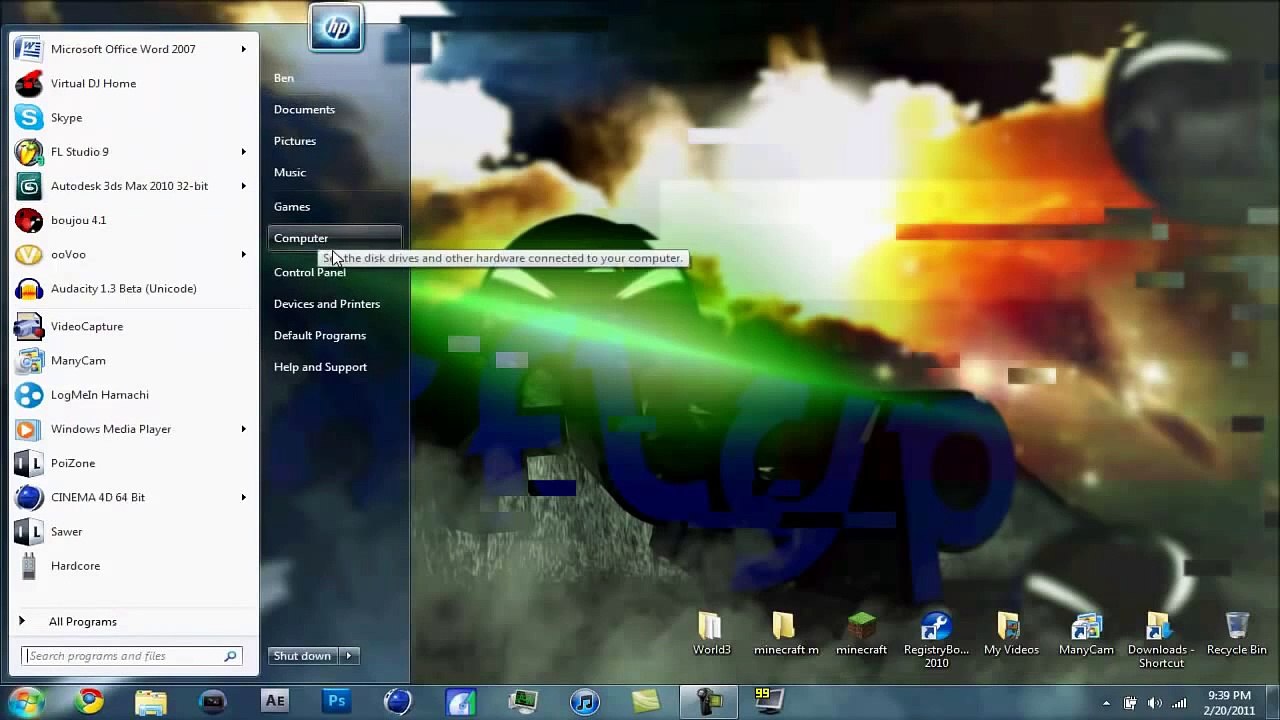Screen dimensions: 1280x720
Task: Select Devices and Printers menu entry
Action: tap(326, 304)
